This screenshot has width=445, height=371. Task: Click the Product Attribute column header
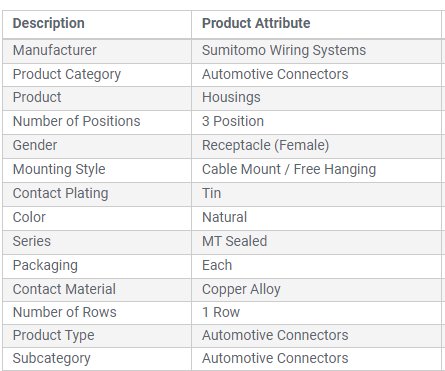[256, 23]
